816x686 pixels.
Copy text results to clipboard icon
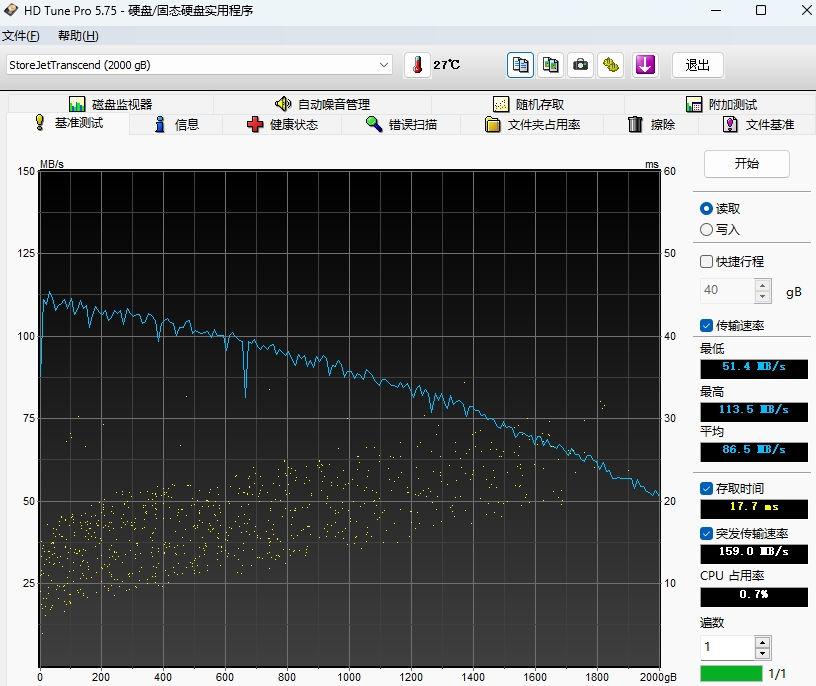coord(520,65)
